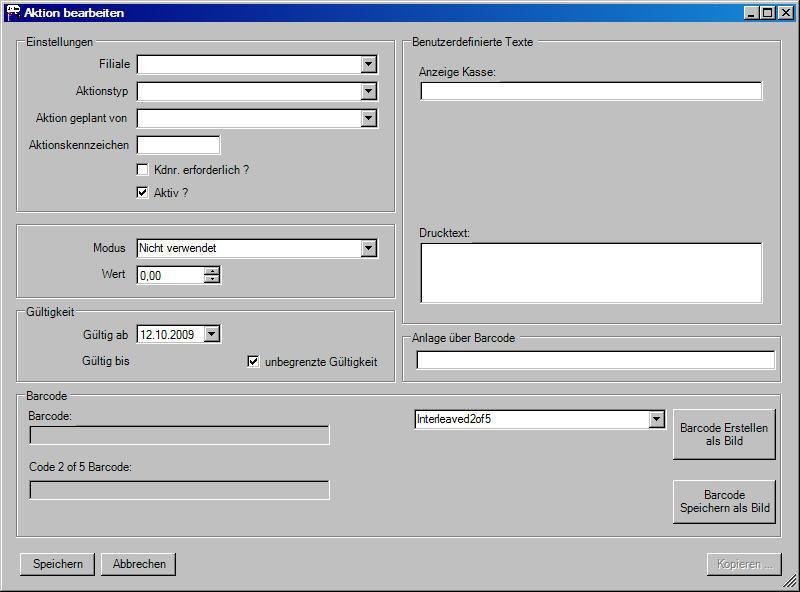This screenshot has width=800, height=592.
Task: Open the Filiale dropdown
Action: tap(369, 64)
